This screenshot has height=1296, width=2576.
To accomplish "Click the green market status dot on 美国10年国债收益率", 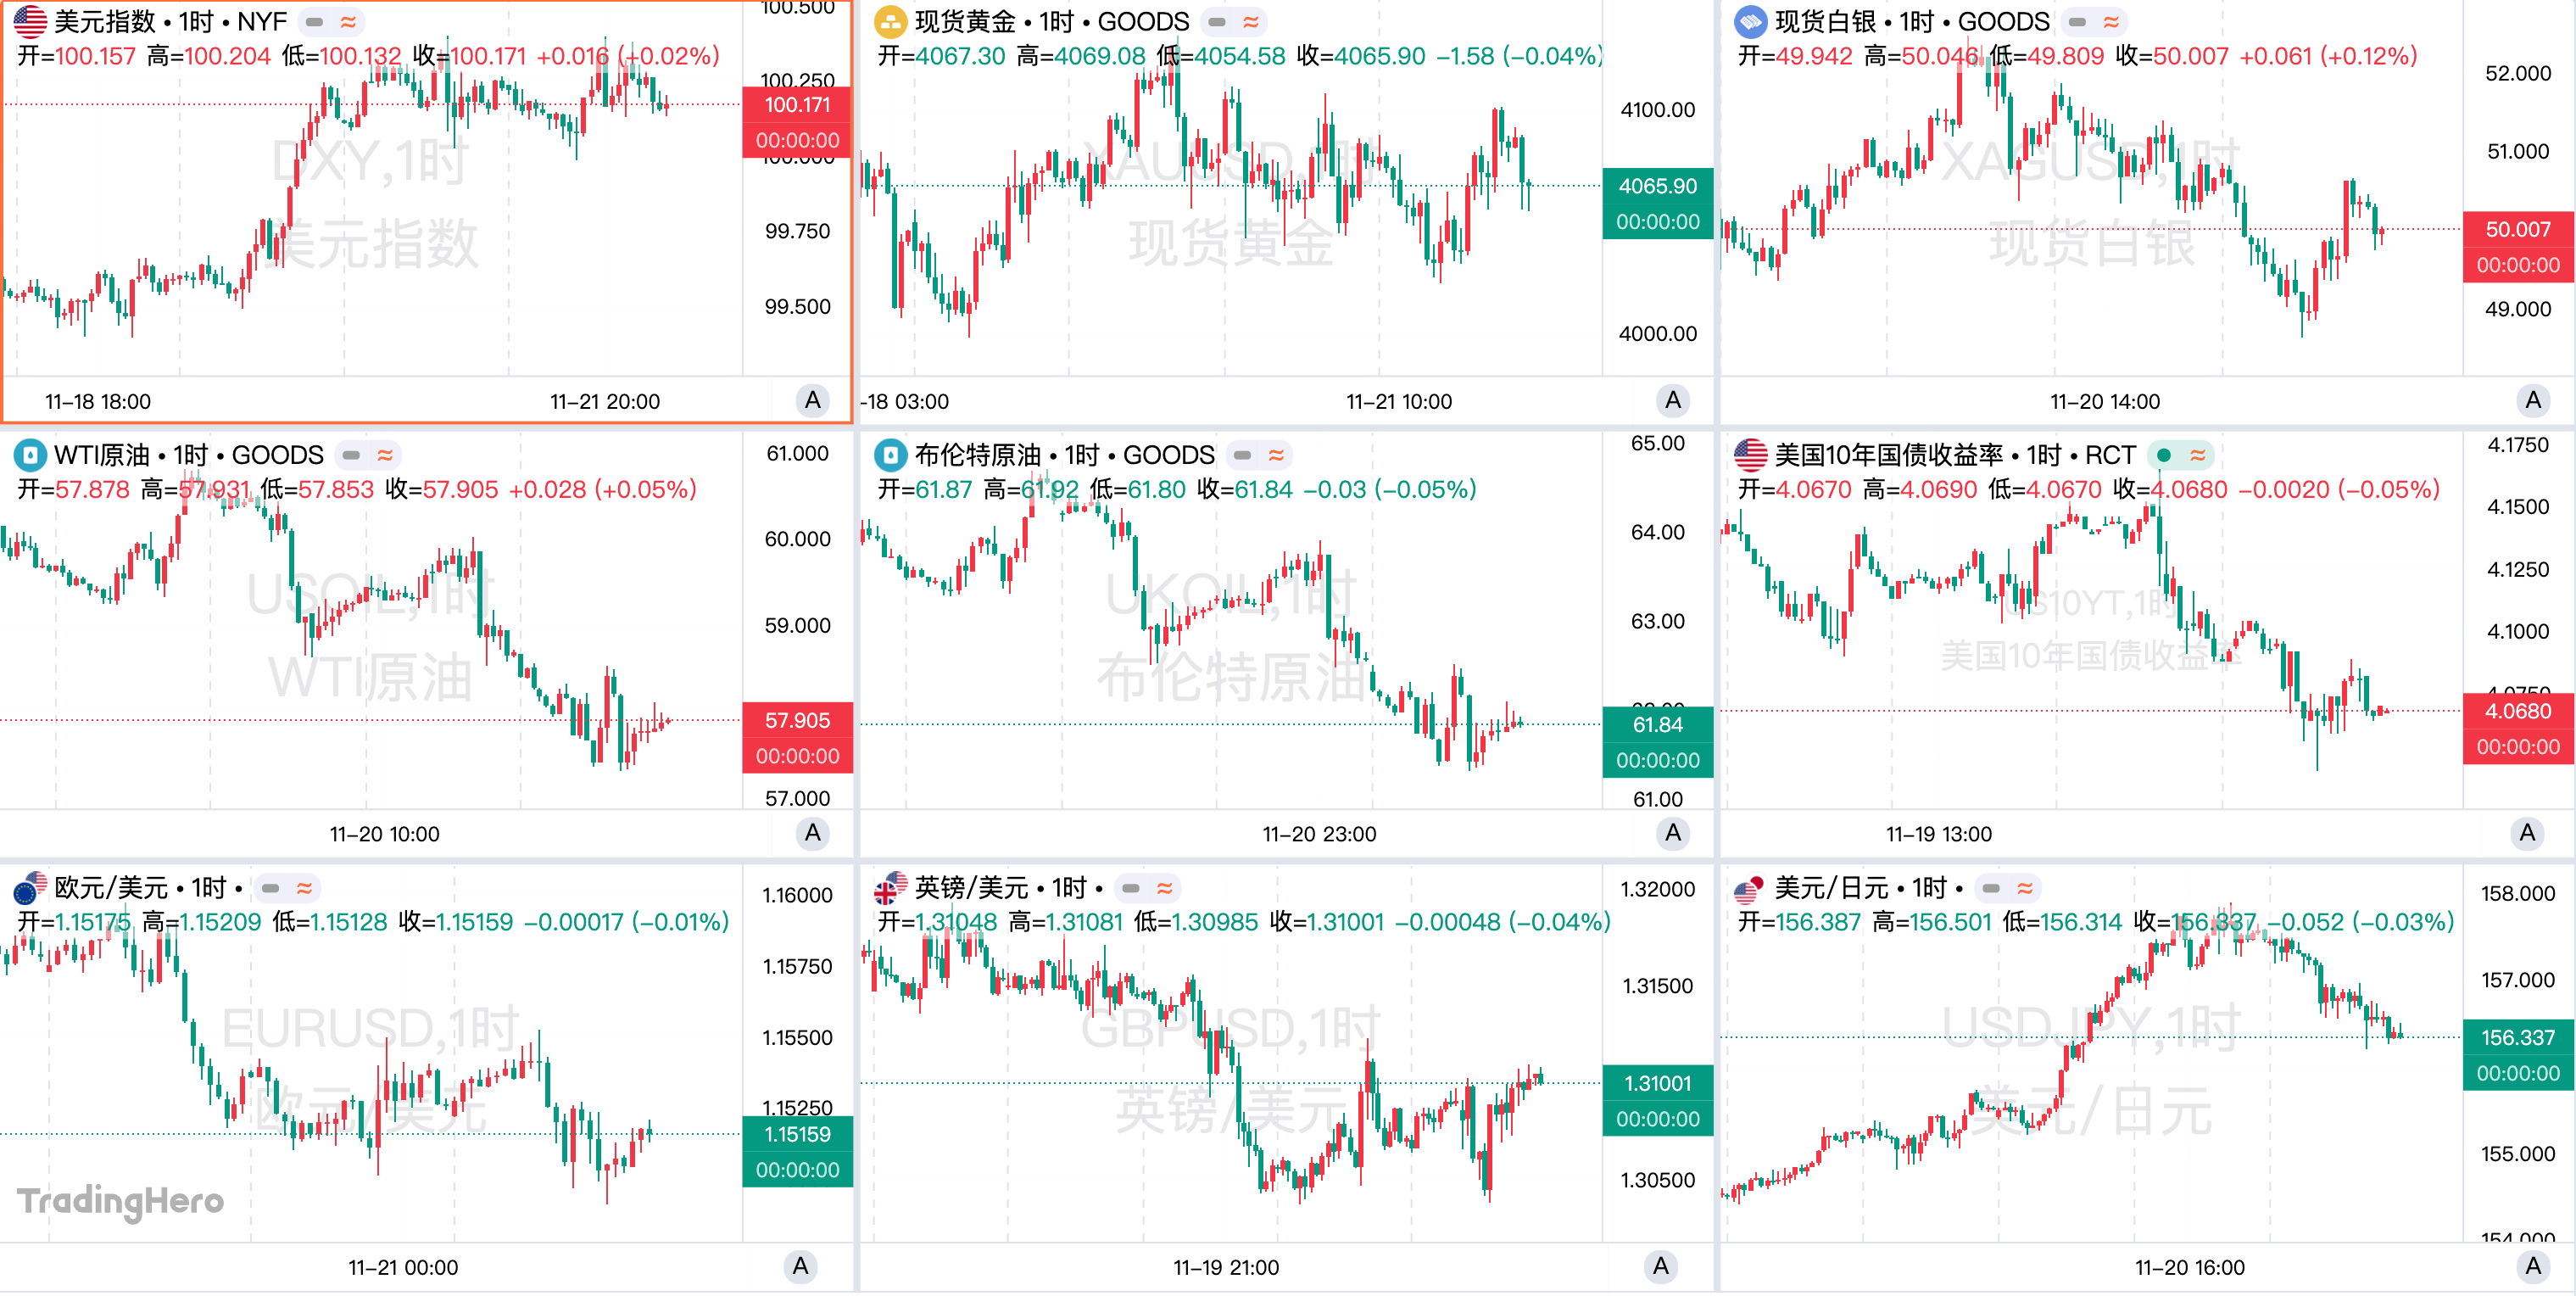I will pos(2164,455).
